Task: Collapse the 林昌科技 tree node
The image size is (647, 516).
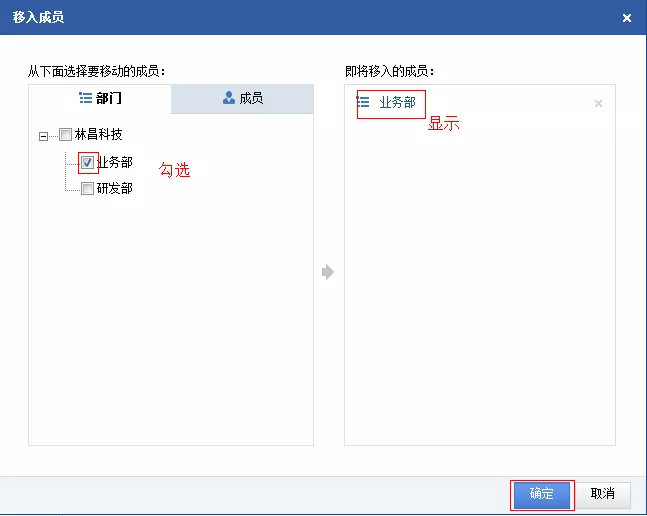Action: (43, 136)
